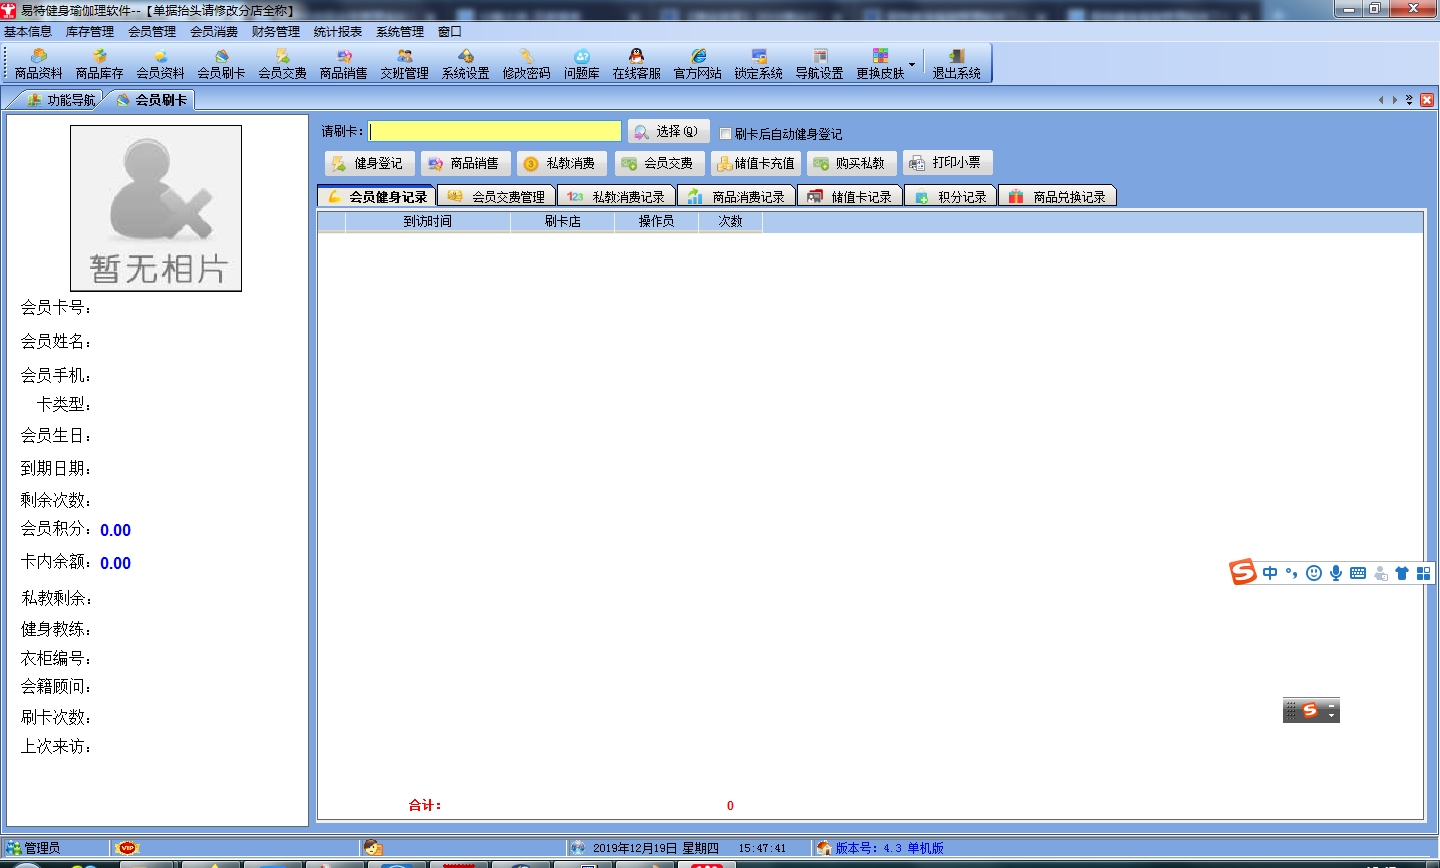Click the 暂无相片 member photo placeholder
1440x868 pixels.
[156, 208]
